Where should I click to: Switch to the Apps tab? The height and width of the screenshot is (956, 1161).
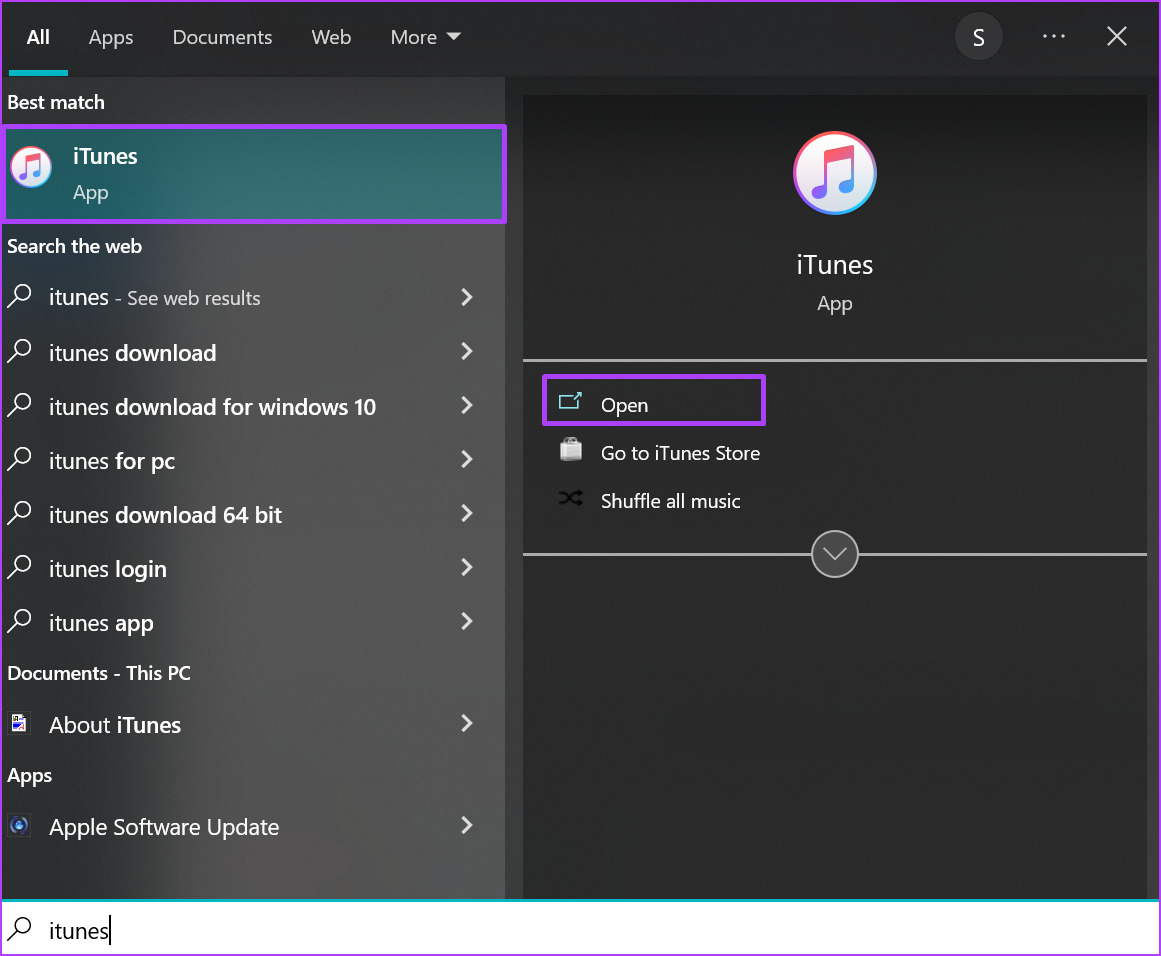(x=110, y=37)
